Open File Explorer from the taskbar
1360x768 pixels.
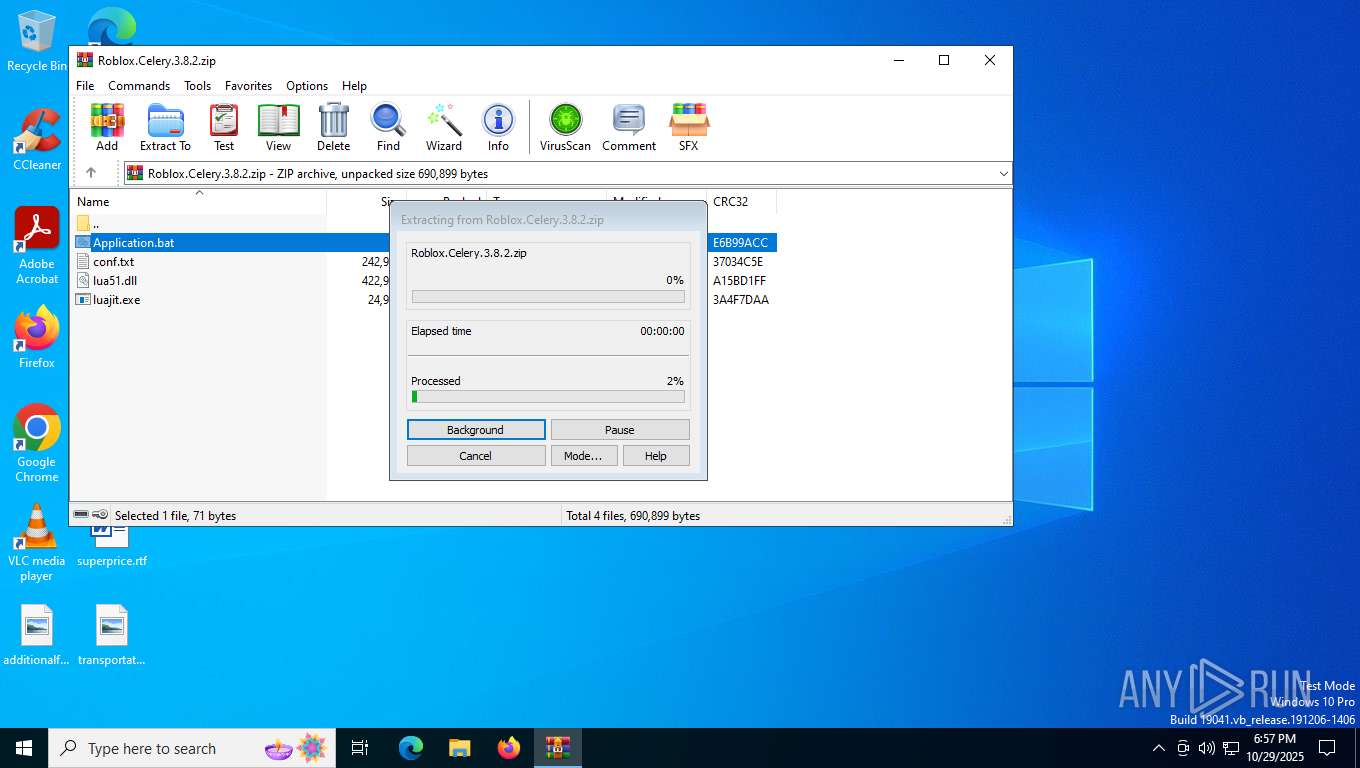(x=460, y=748)
